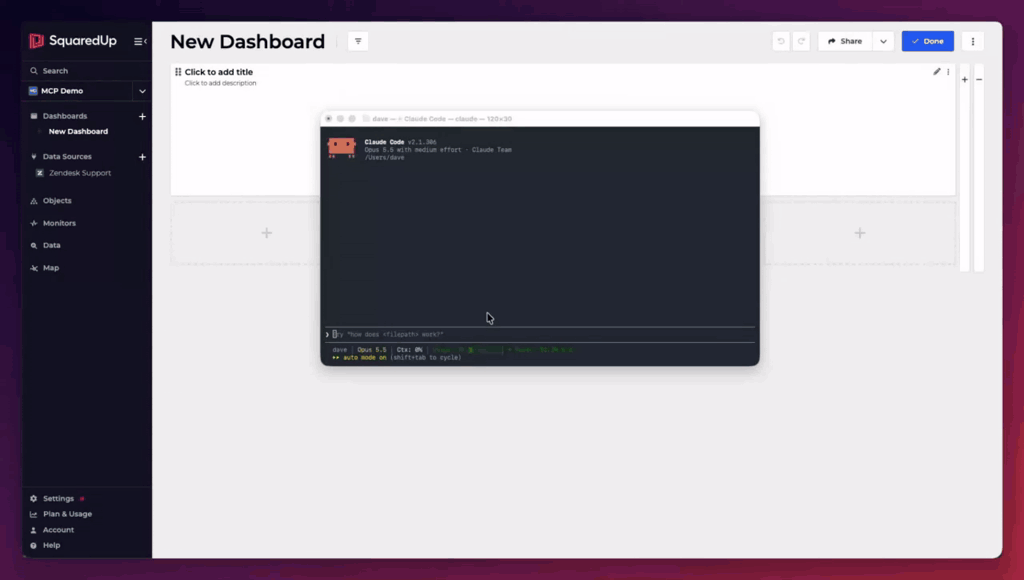
Task: Redo the last dashboard change
Action: click(x=801, y=41)
